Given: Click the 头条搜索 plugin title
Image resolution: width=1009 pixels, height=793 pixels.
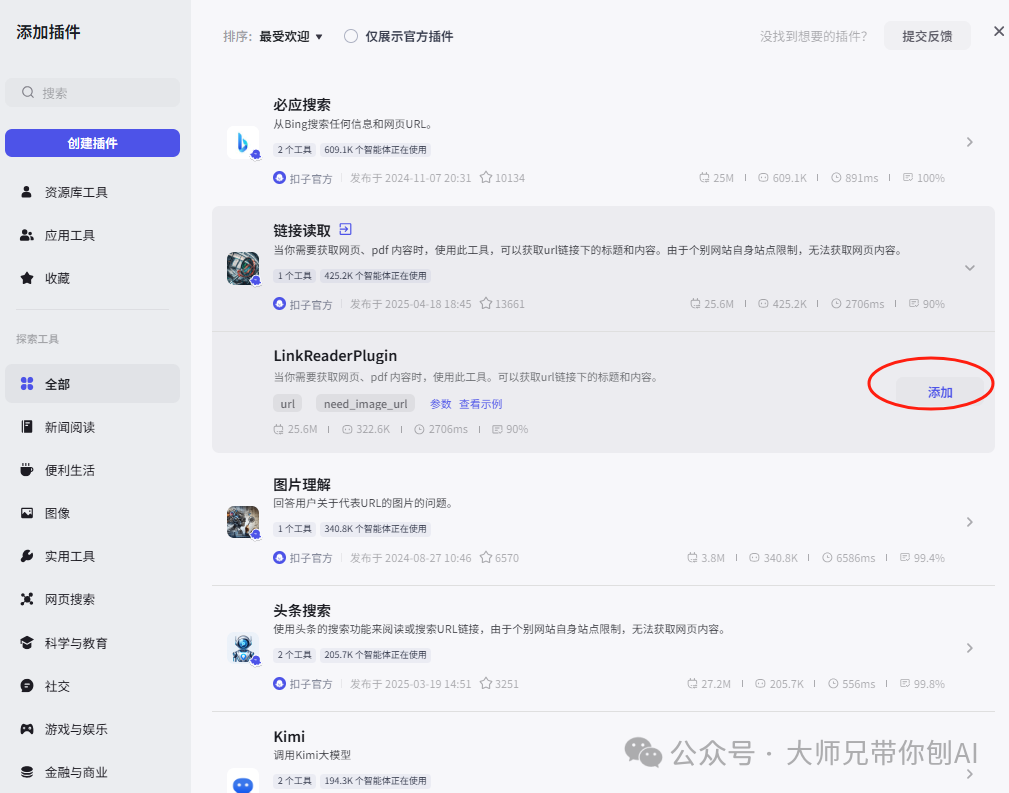Looking at the screenshot, I should 302,611.
